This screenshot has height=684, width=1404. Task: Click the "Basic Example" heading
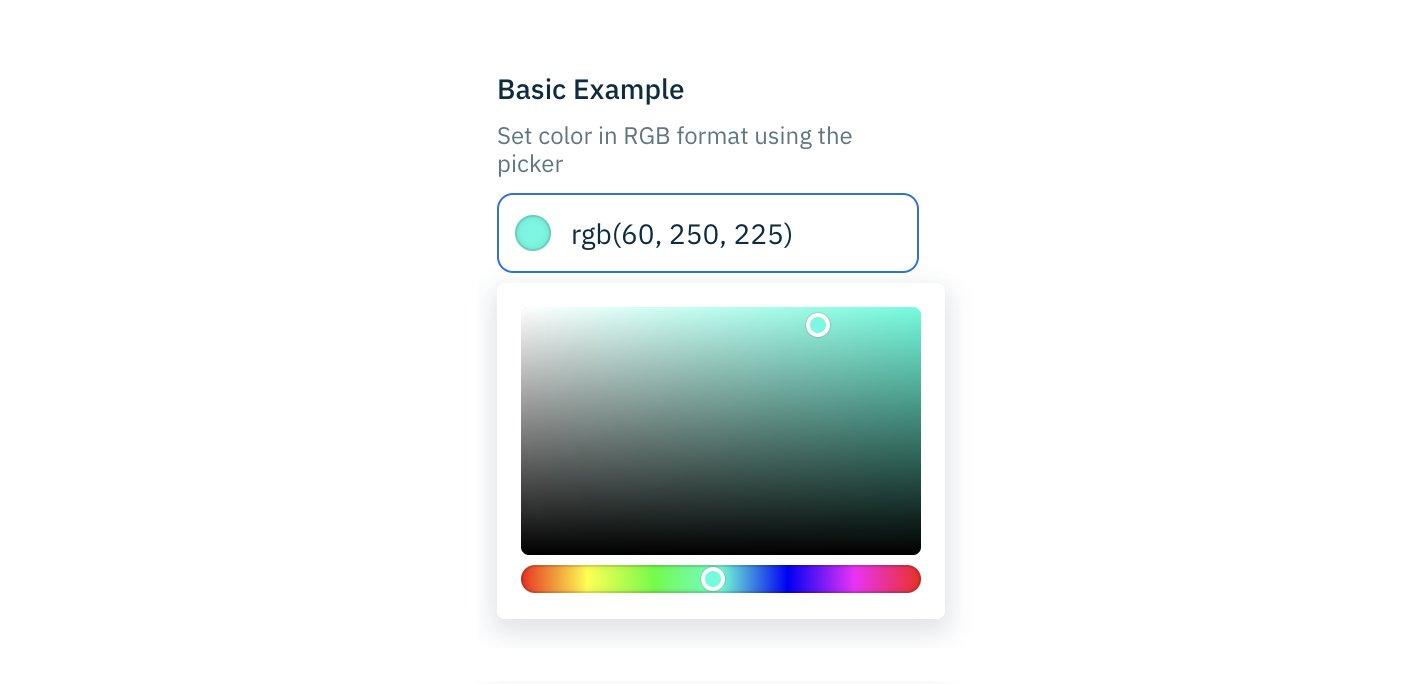click(x=591, y=90)
